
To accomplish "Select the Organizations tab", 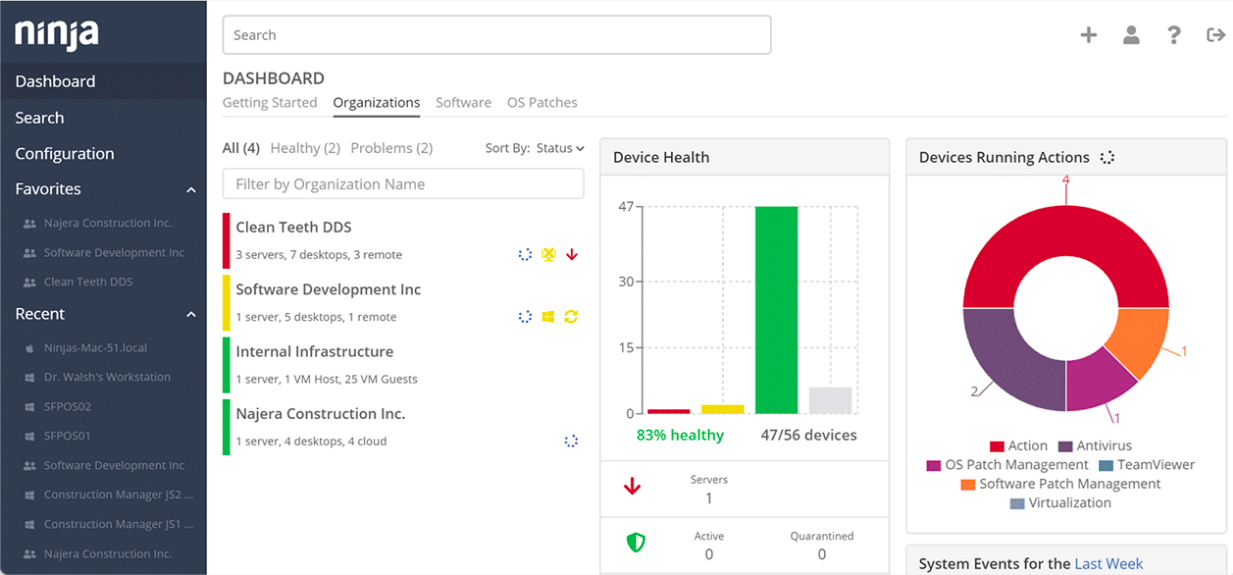I will click(x=376, y=102).
